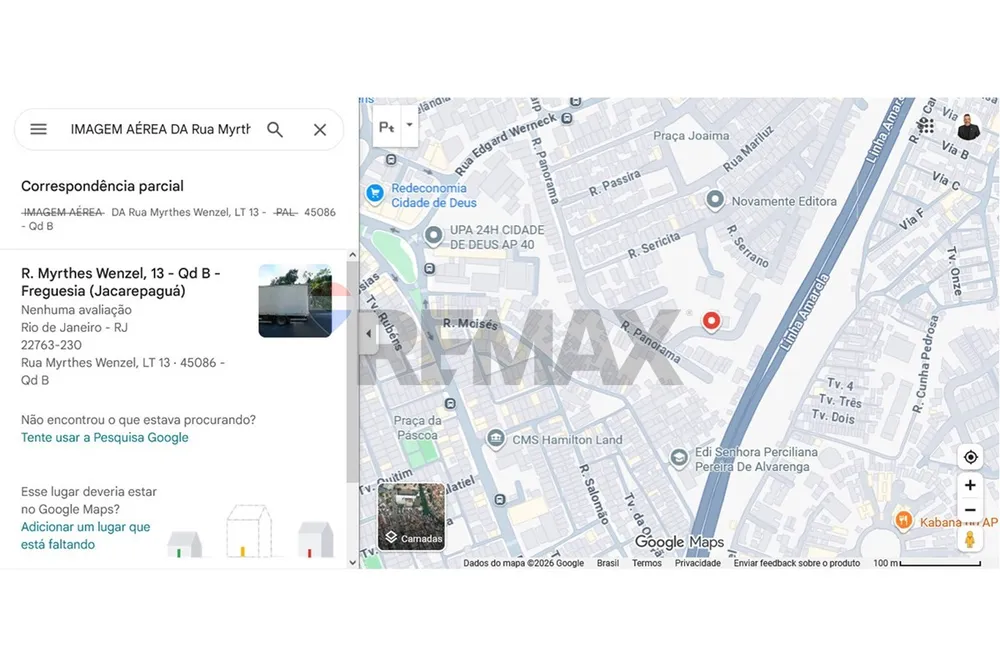Open the street photo thumbnail of the truck
1000x667 pixels.
coord(295,301)
